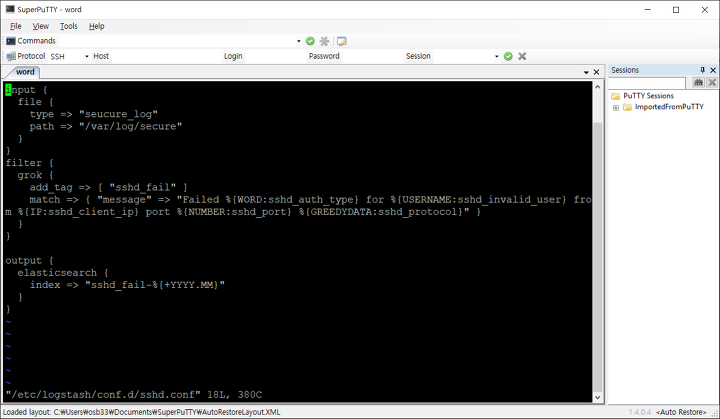Click the Commands toolbar terminal icon
Screen dimensions: 720x419
(x=11, y=41)
